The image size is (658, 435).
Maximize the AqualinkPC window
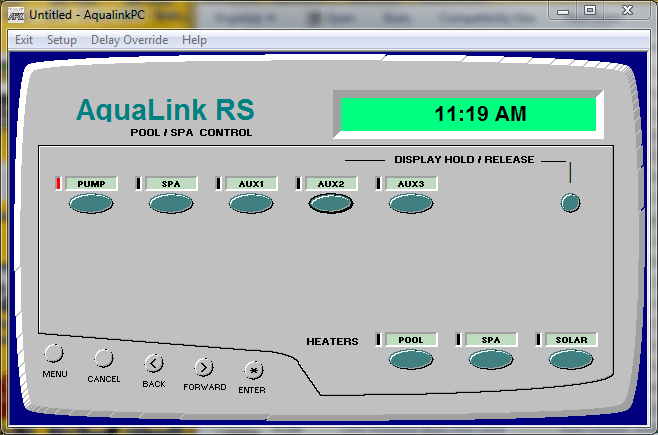(x=590, y=11)
